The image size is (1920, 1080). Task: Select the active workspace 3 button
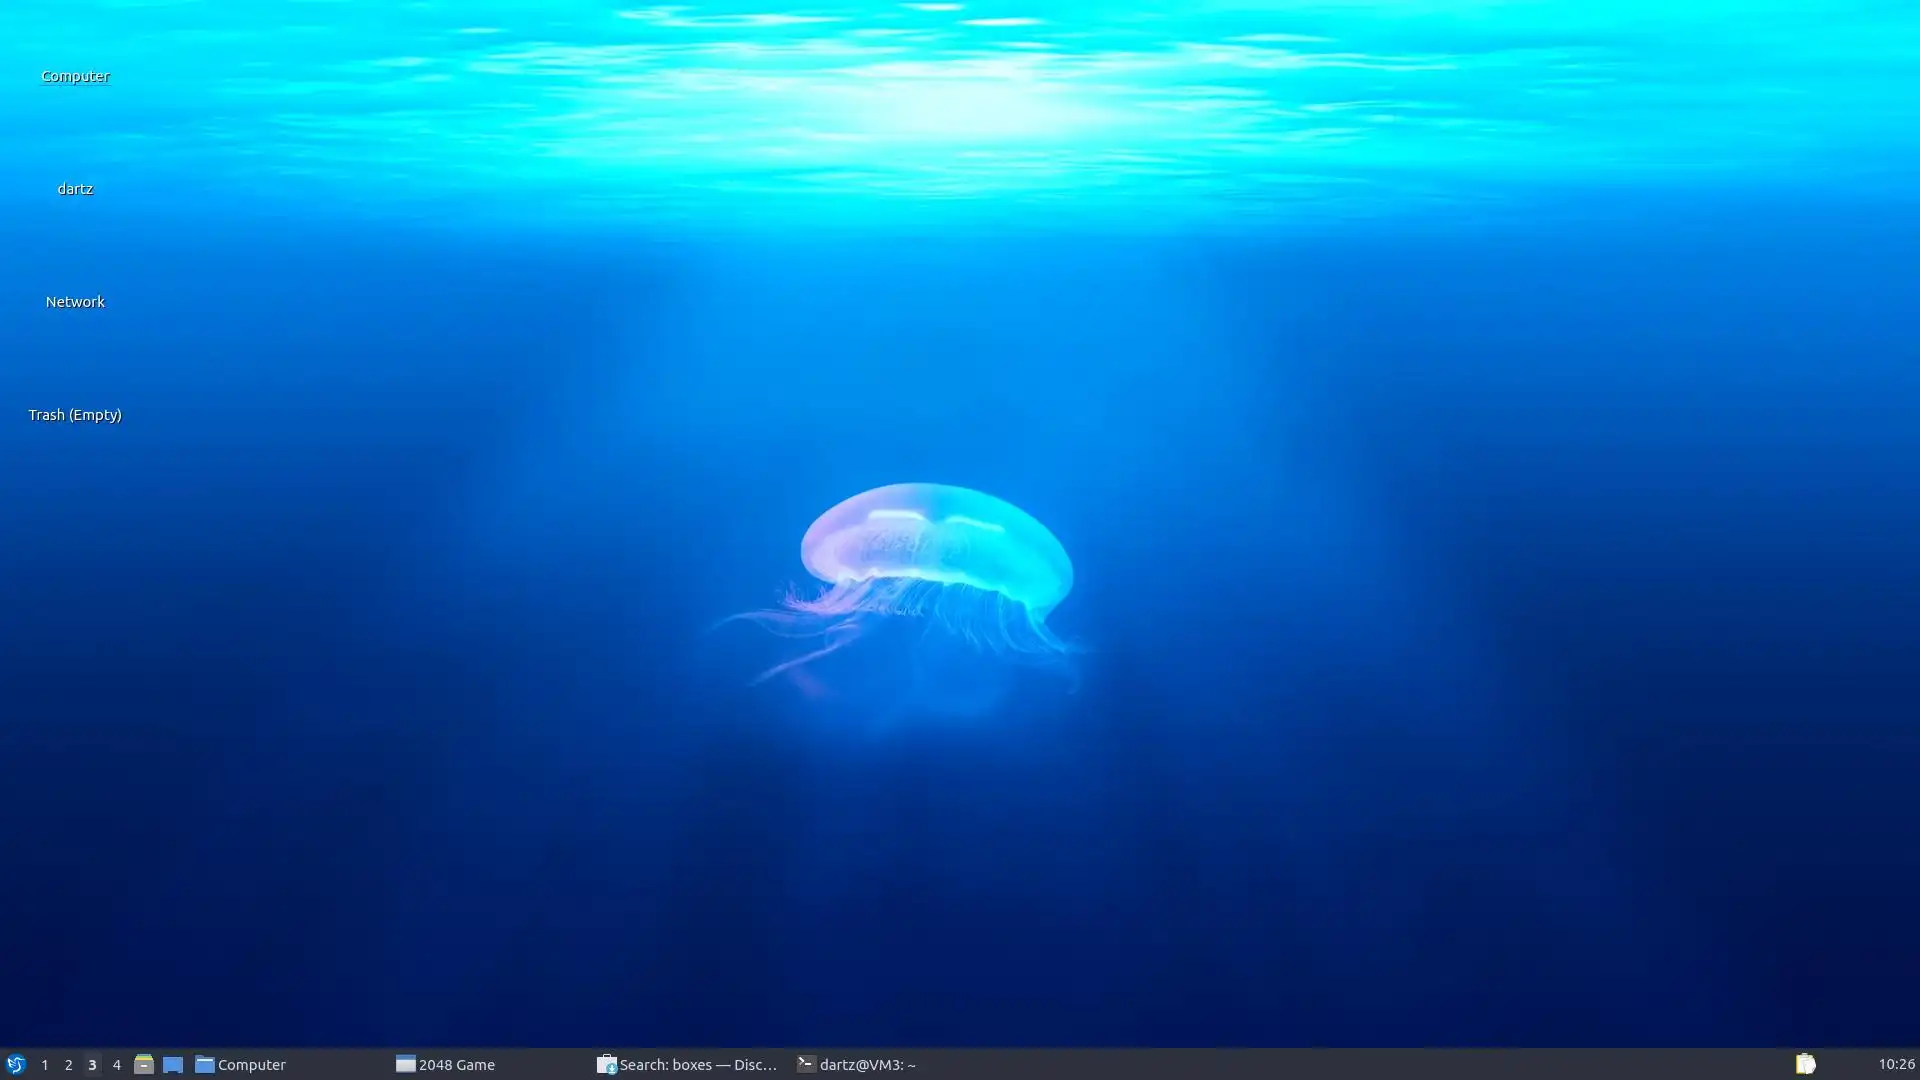point(92,1064)
